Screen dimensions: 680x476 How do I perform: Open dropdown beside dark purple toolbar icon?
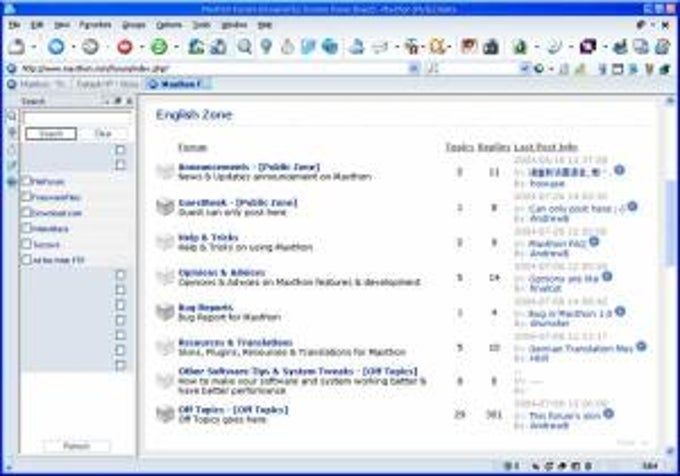(605, 47)
